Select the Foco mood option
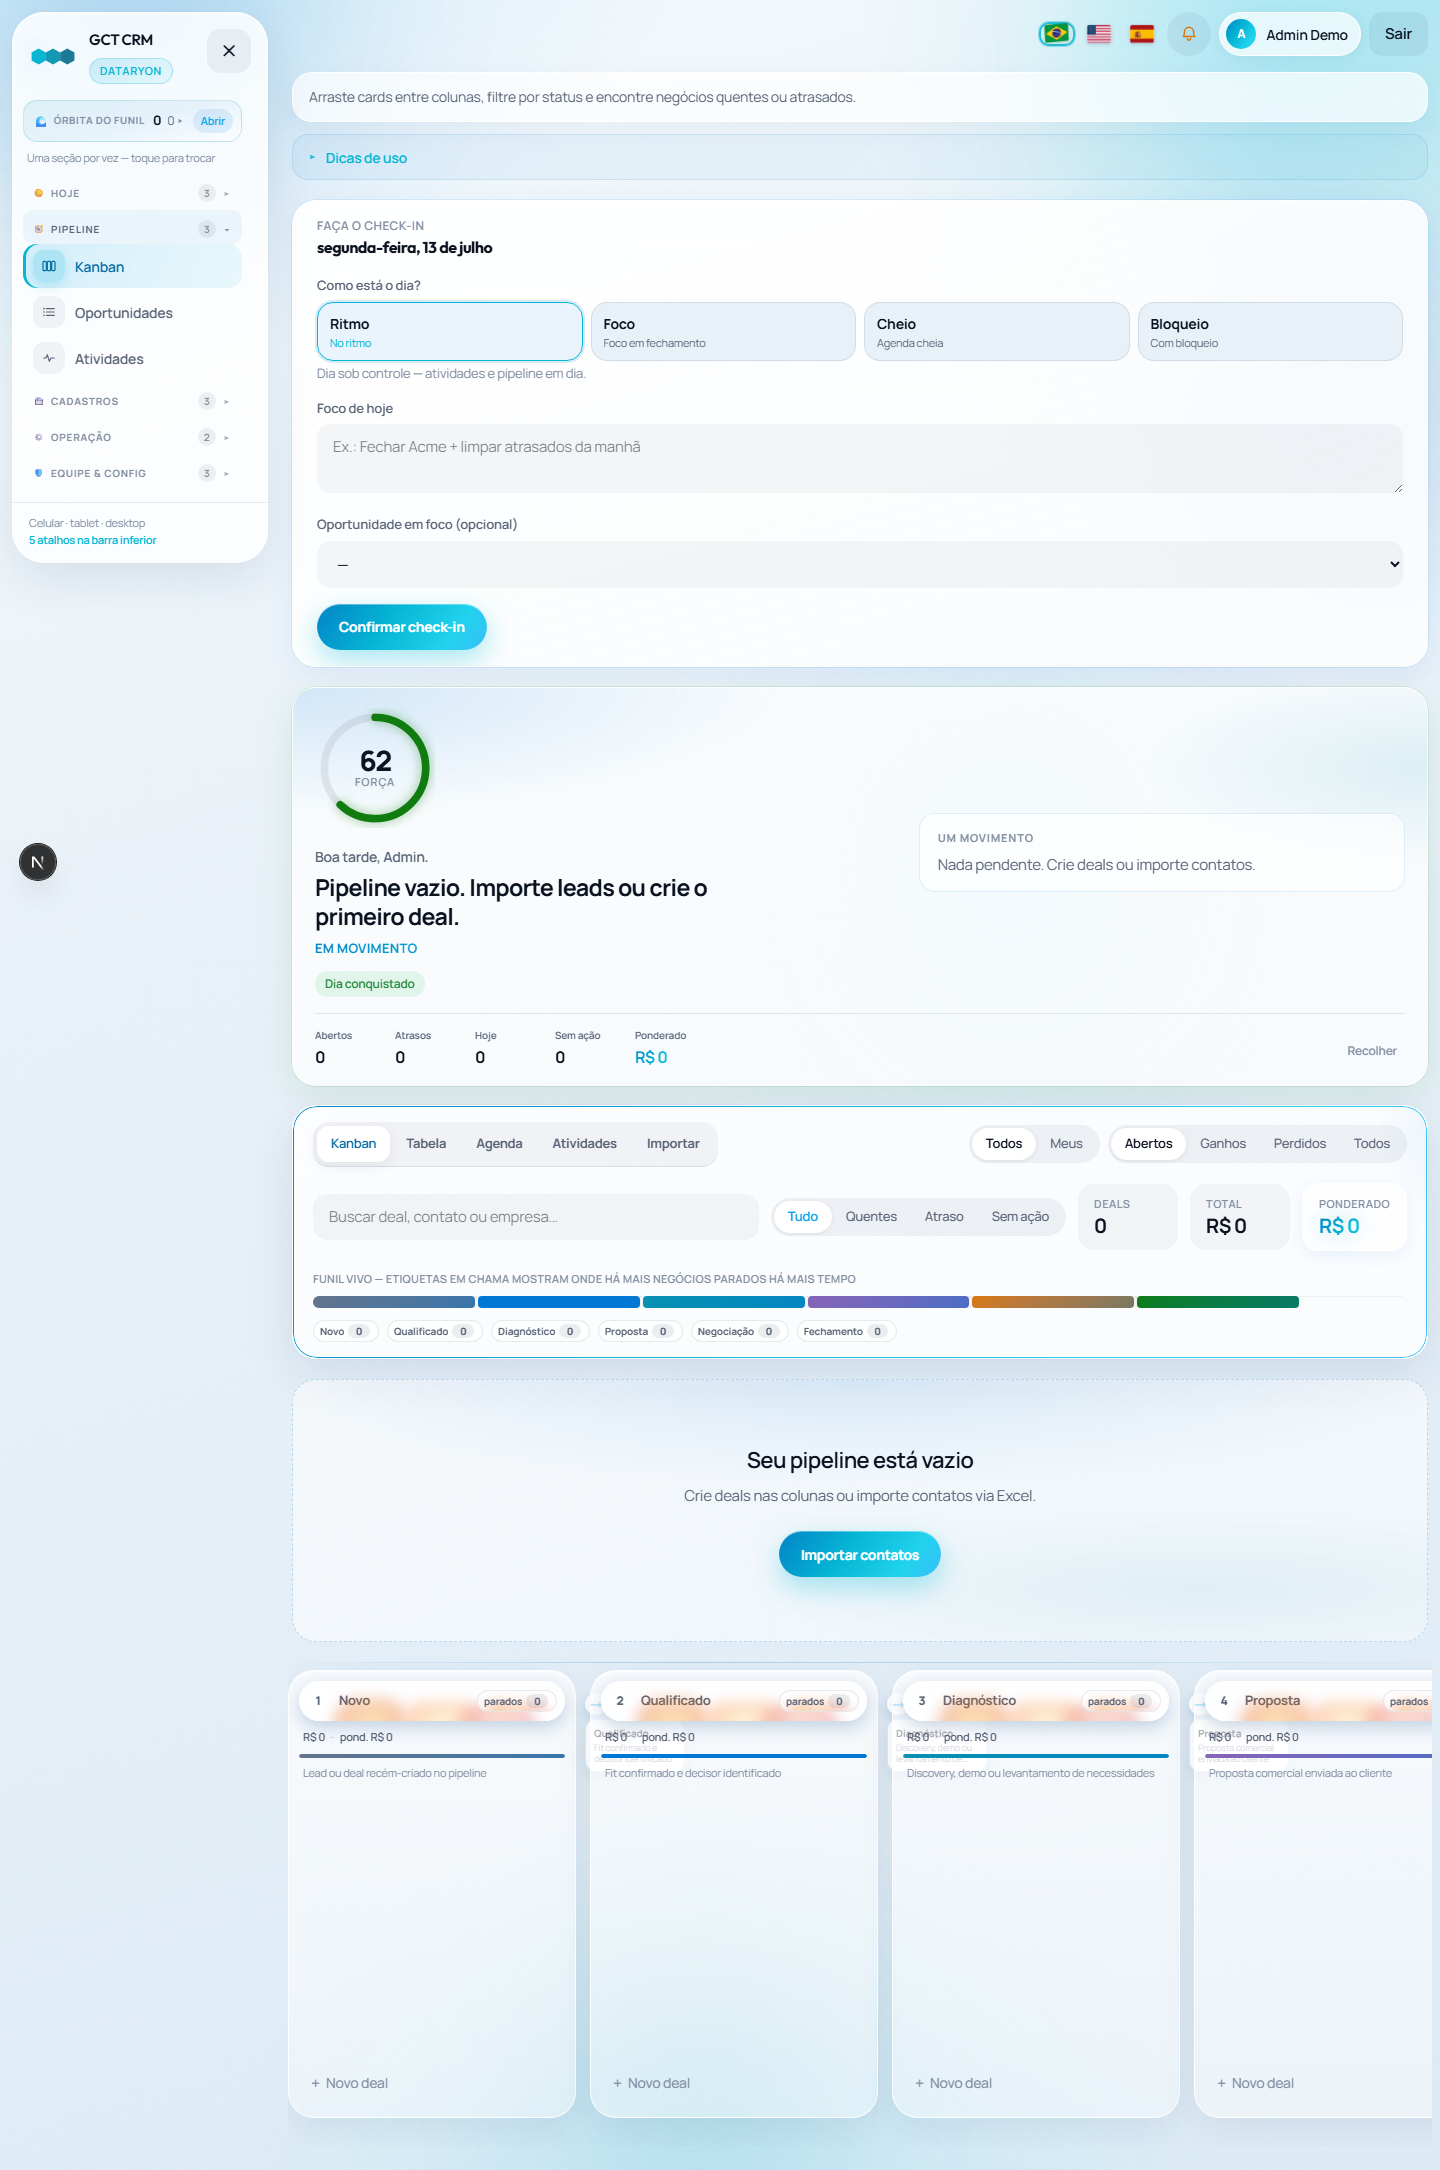The image size is (1440, 2170). [723, 332]
